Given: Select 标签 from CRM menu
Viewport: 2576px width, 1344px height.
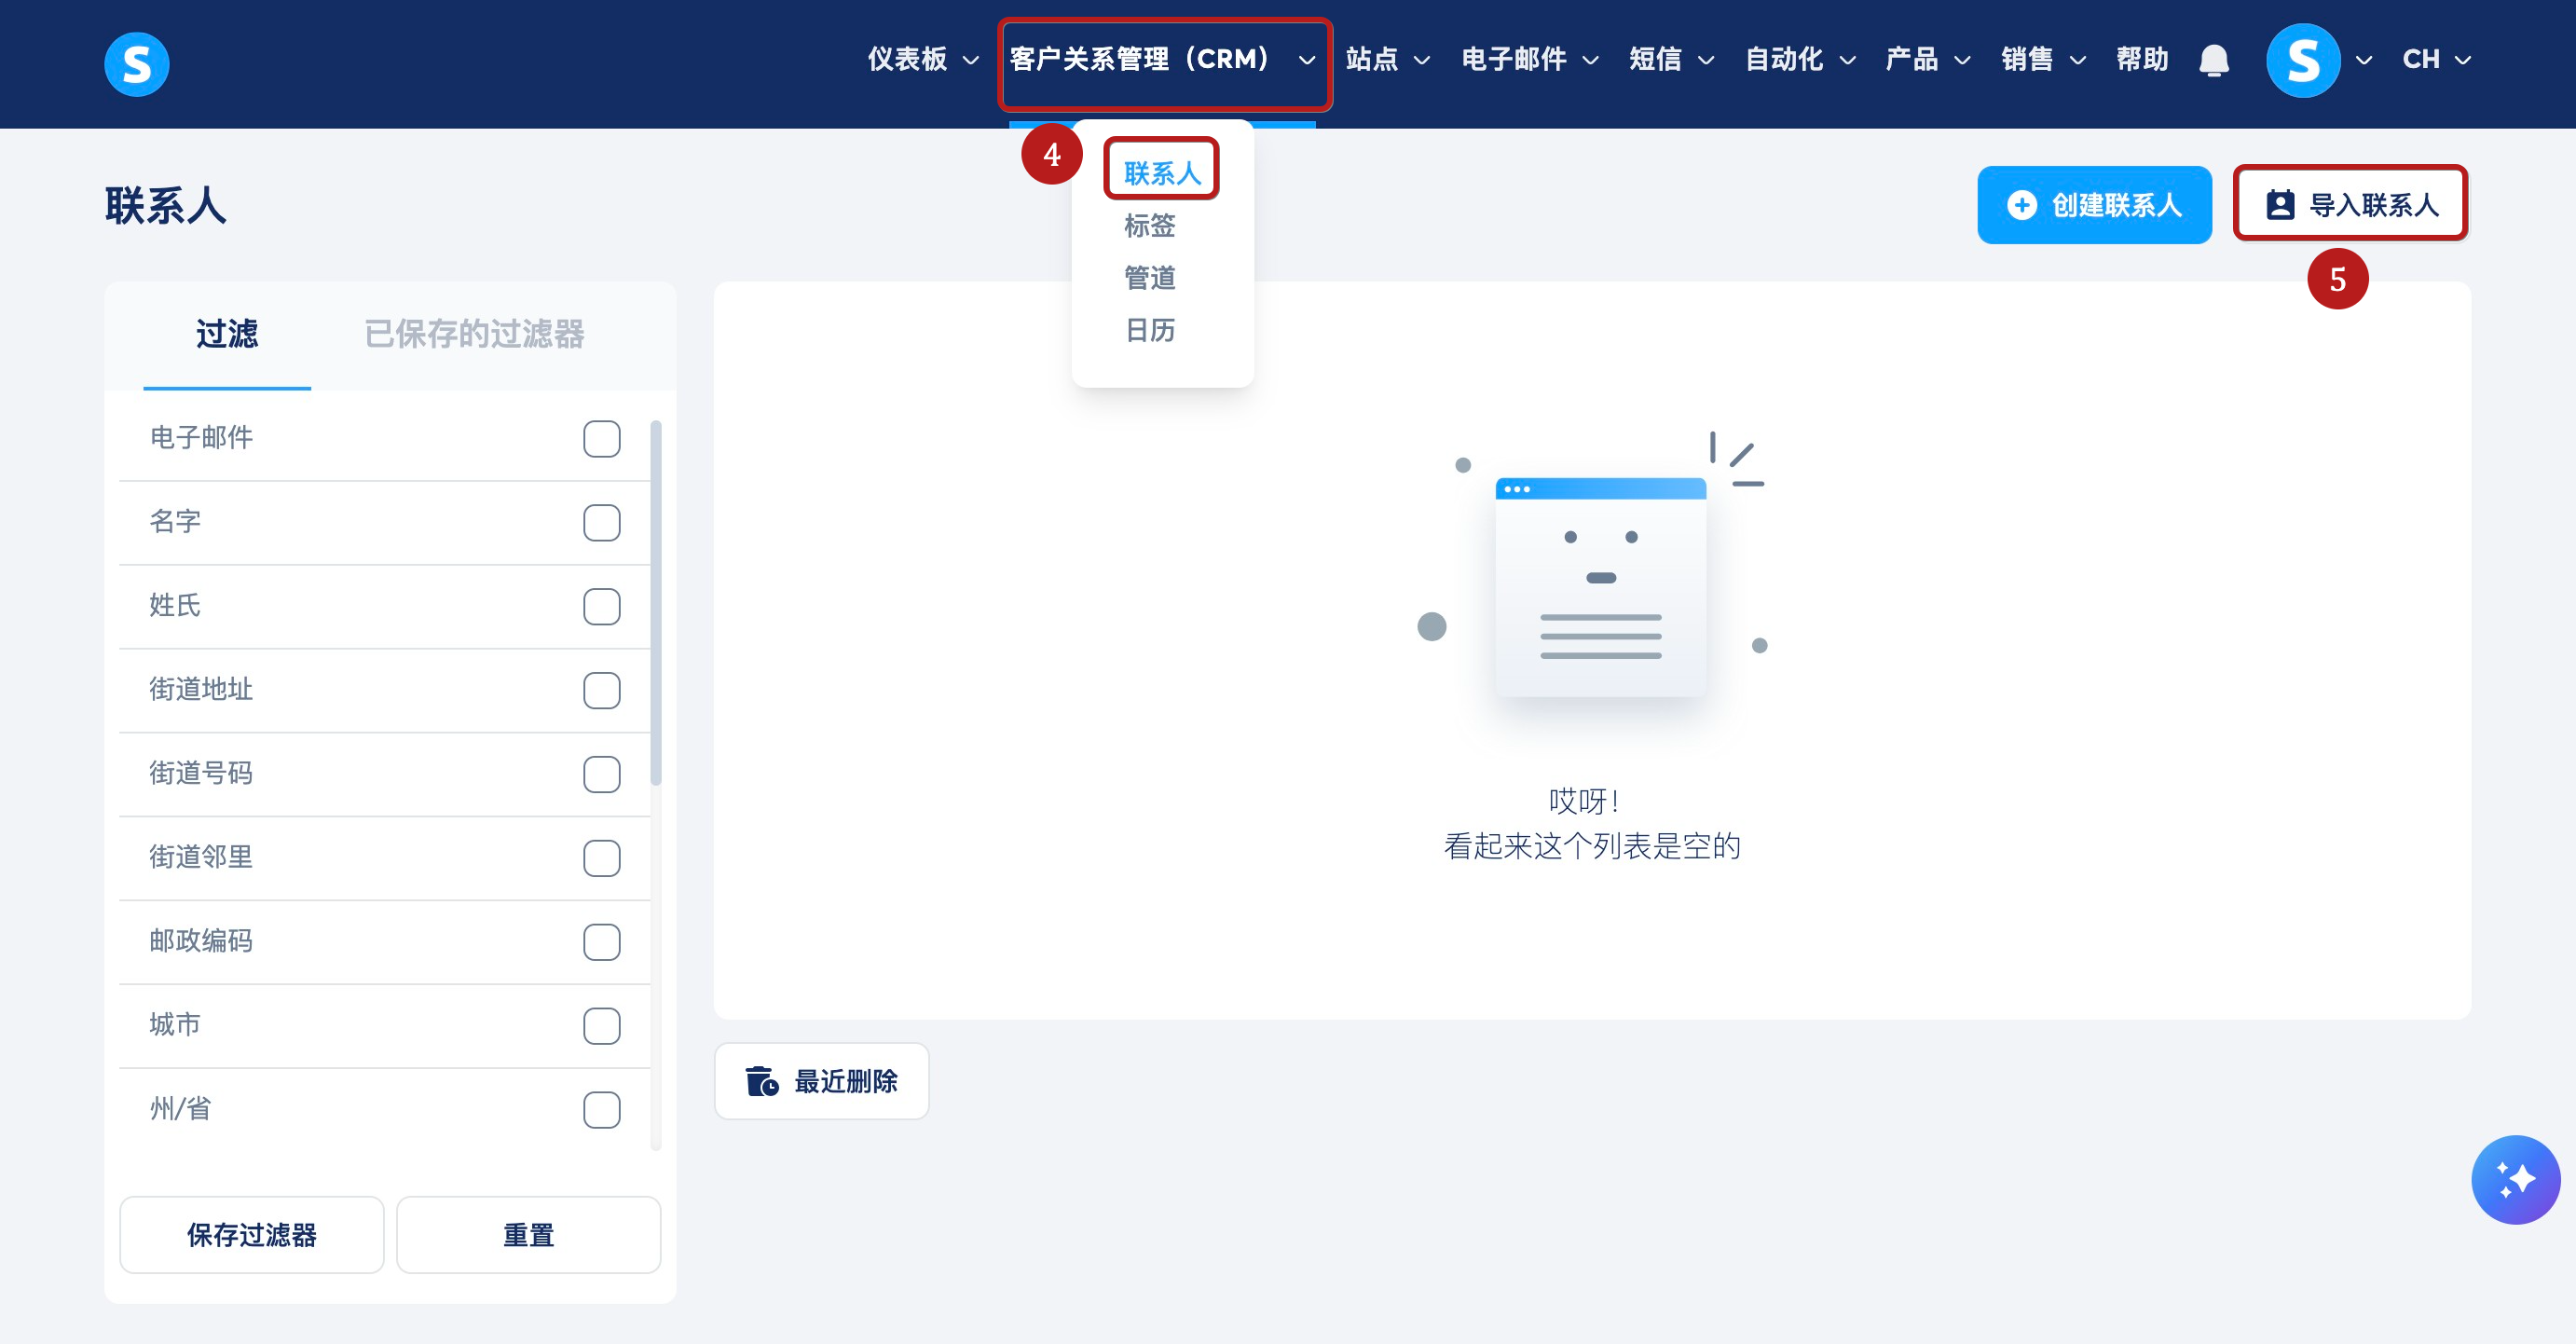Looking at the screenshot, I should (1149, 226).
